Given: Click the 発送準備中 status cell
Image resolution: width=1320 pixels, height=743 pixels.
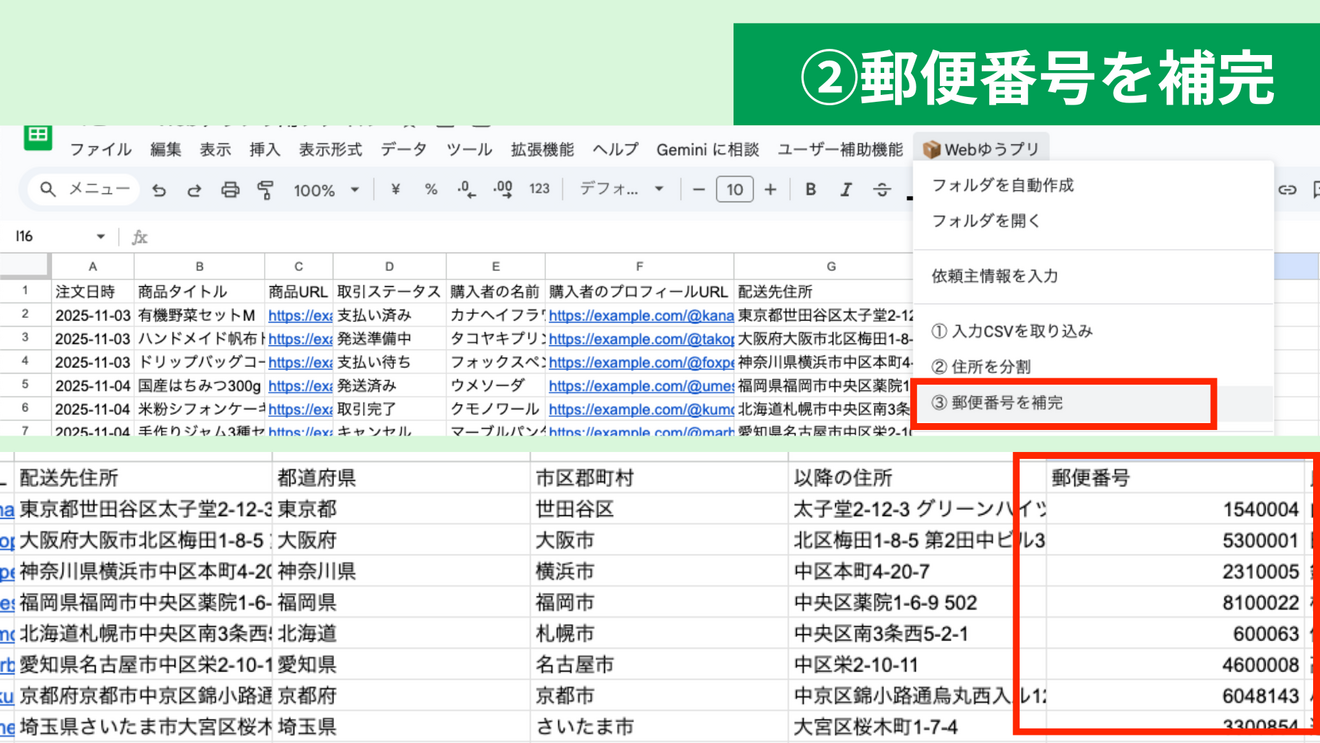Looking at the screenshot, I should (x=389, y=339).
